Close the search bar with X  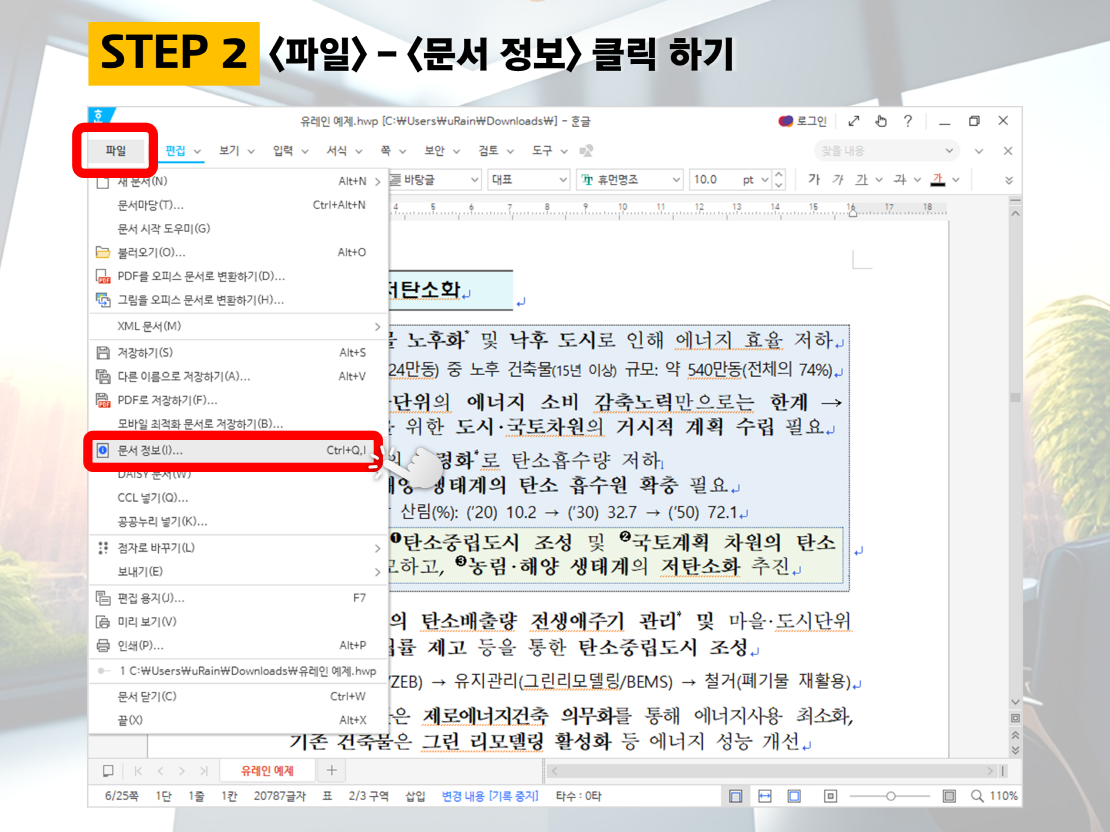tap(1008, 151)
